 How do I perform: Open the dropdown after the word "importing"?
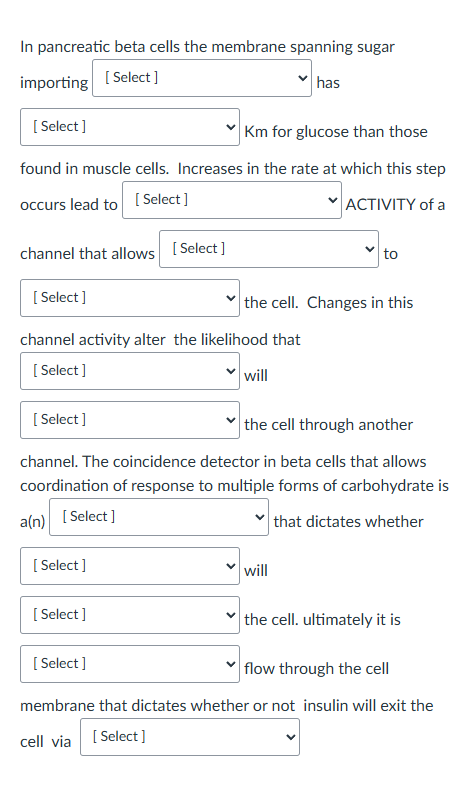(202, 78)
